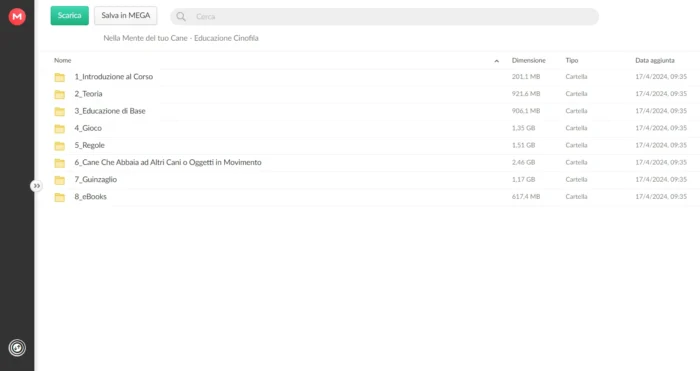The height and width of the screenshot is (371, 700).
Task: Focus the Cerca search field
Action: 384,17
